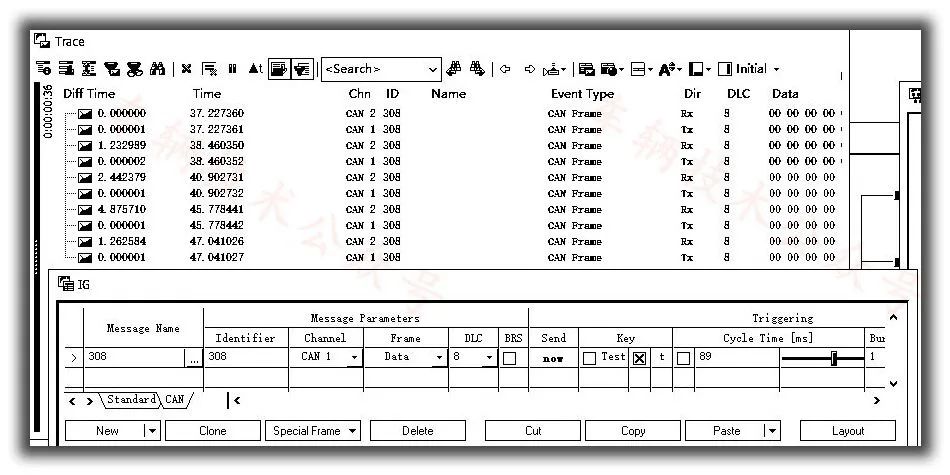The height and width of the screenshot is (475, 950).
Task: Send message 308 with the now button
Action: point(553,358)
